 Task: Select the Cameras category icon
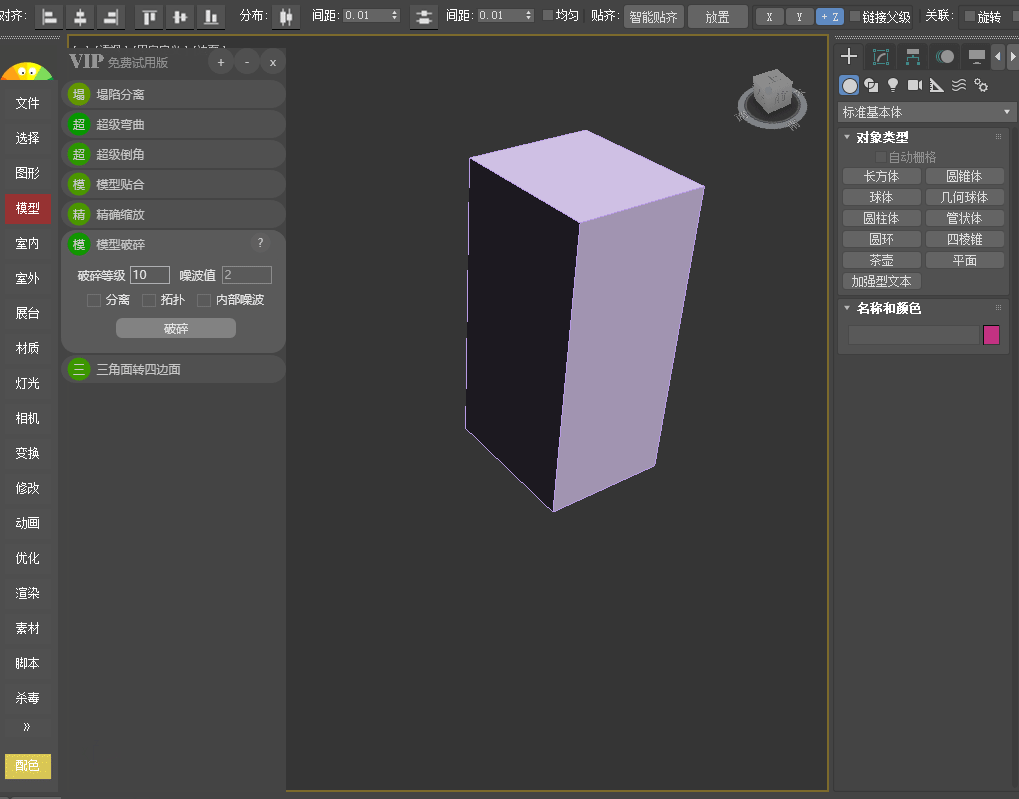click(915, 85)
